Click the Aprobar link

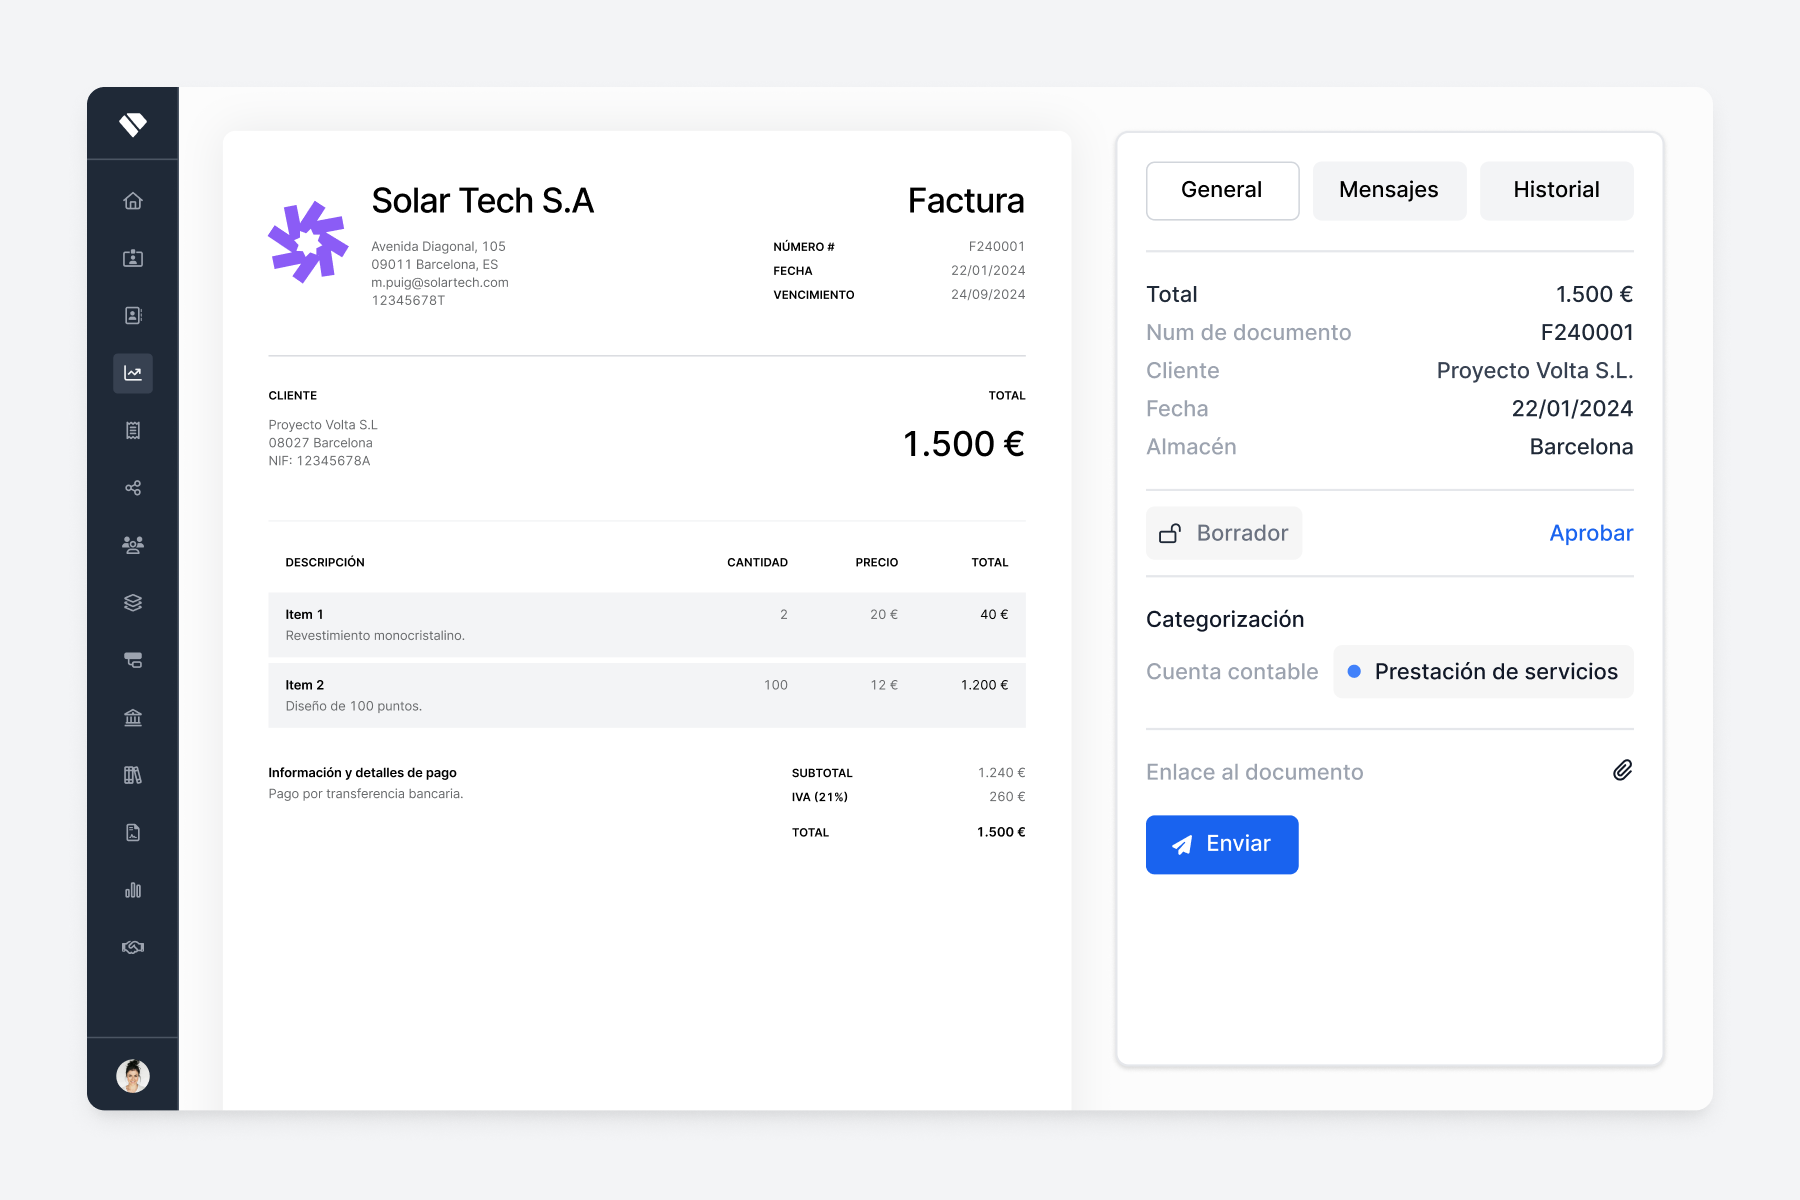(1591, 533)
